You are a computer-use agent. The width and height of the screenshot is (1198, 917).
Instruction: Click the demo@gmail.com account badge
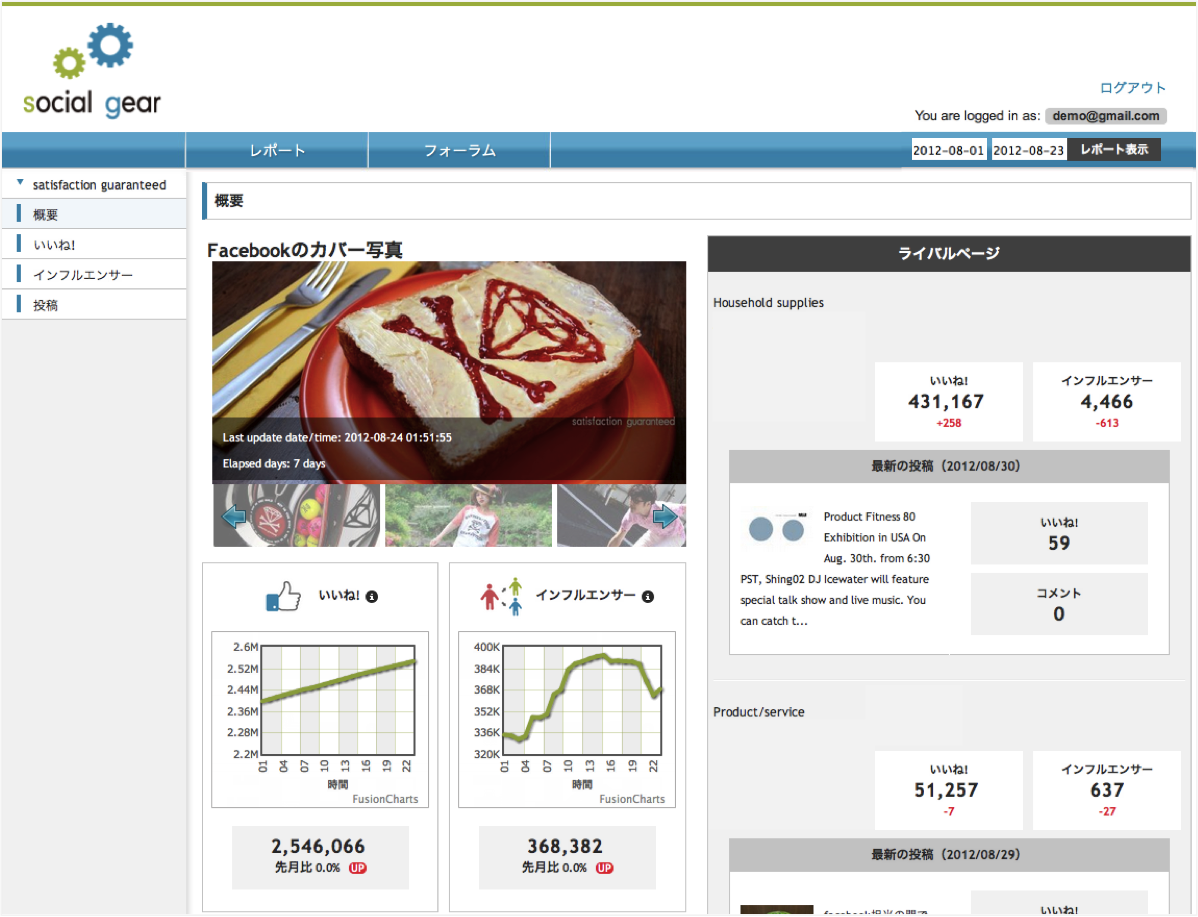pyautogui.click(x=1106, y=115)
